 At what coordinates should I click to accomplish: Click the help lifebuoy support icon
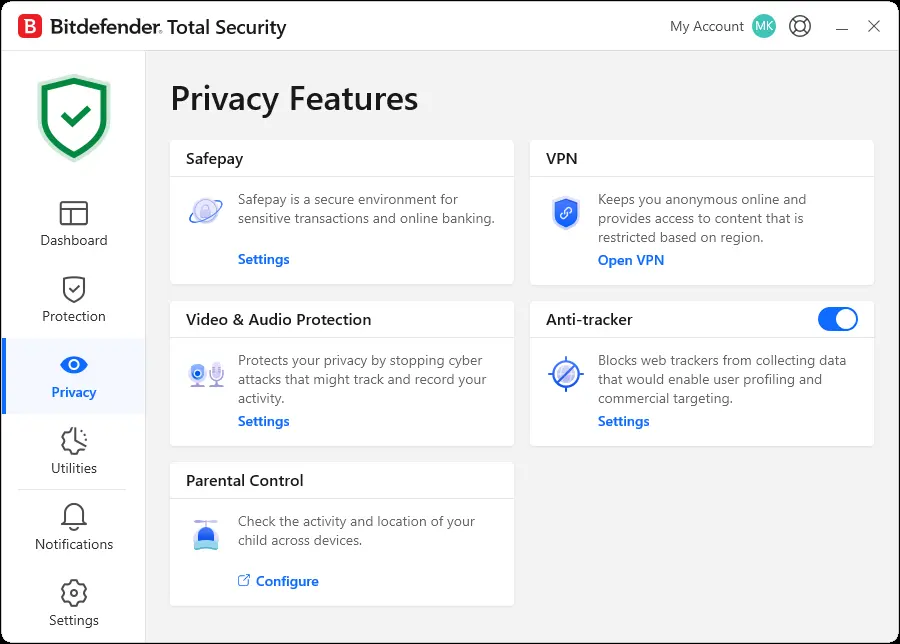point(800,26)
